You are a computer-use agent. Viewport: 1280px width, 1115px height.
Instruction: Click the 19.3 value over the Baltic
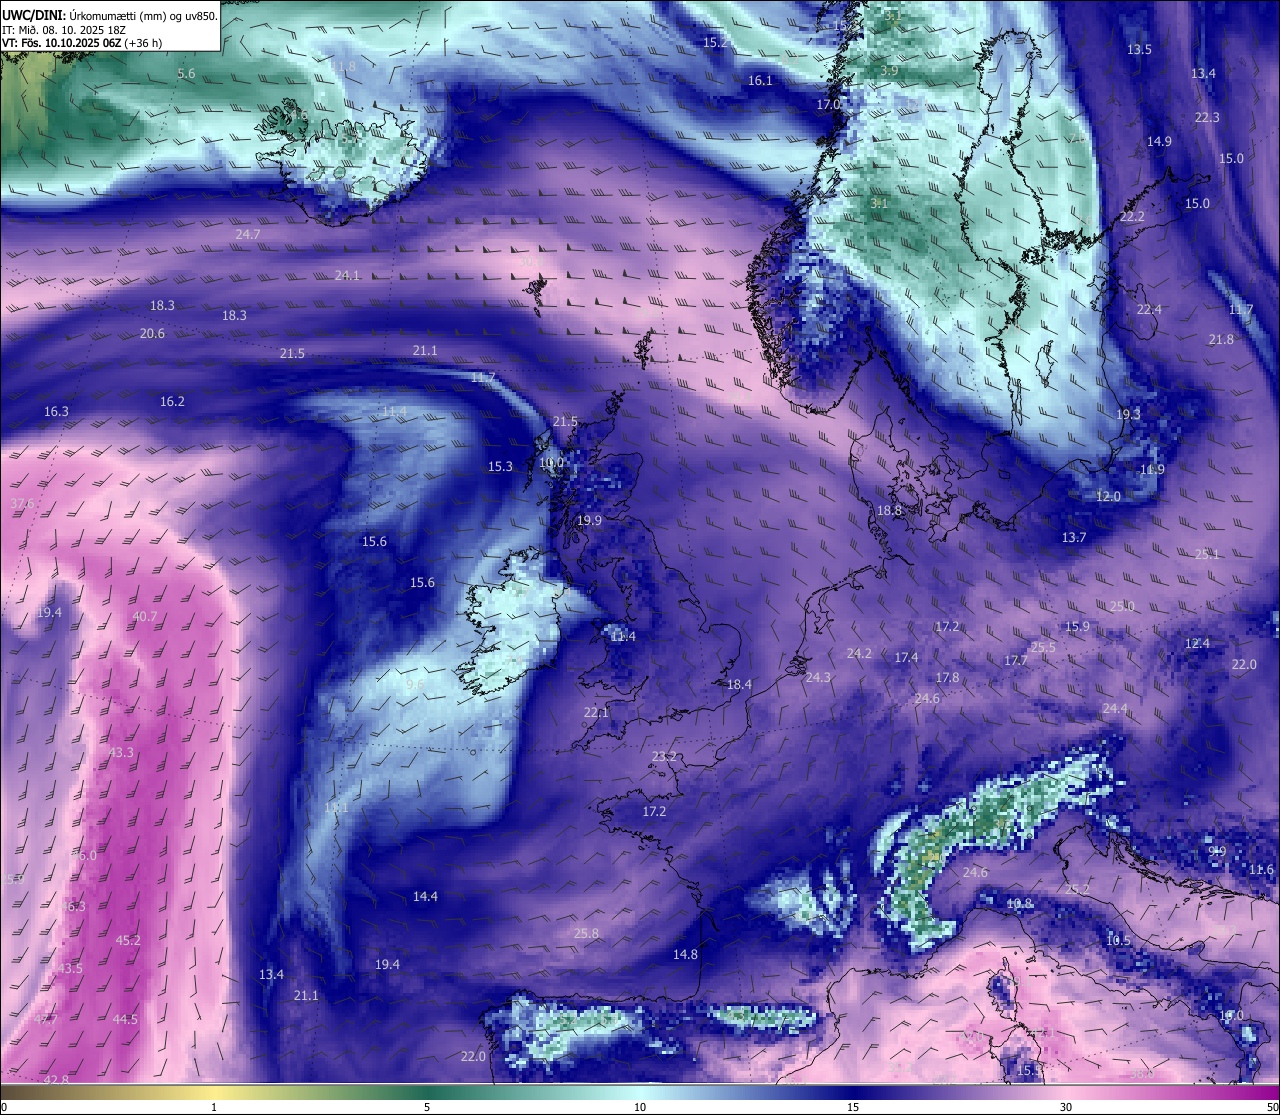click(1128, 415)
